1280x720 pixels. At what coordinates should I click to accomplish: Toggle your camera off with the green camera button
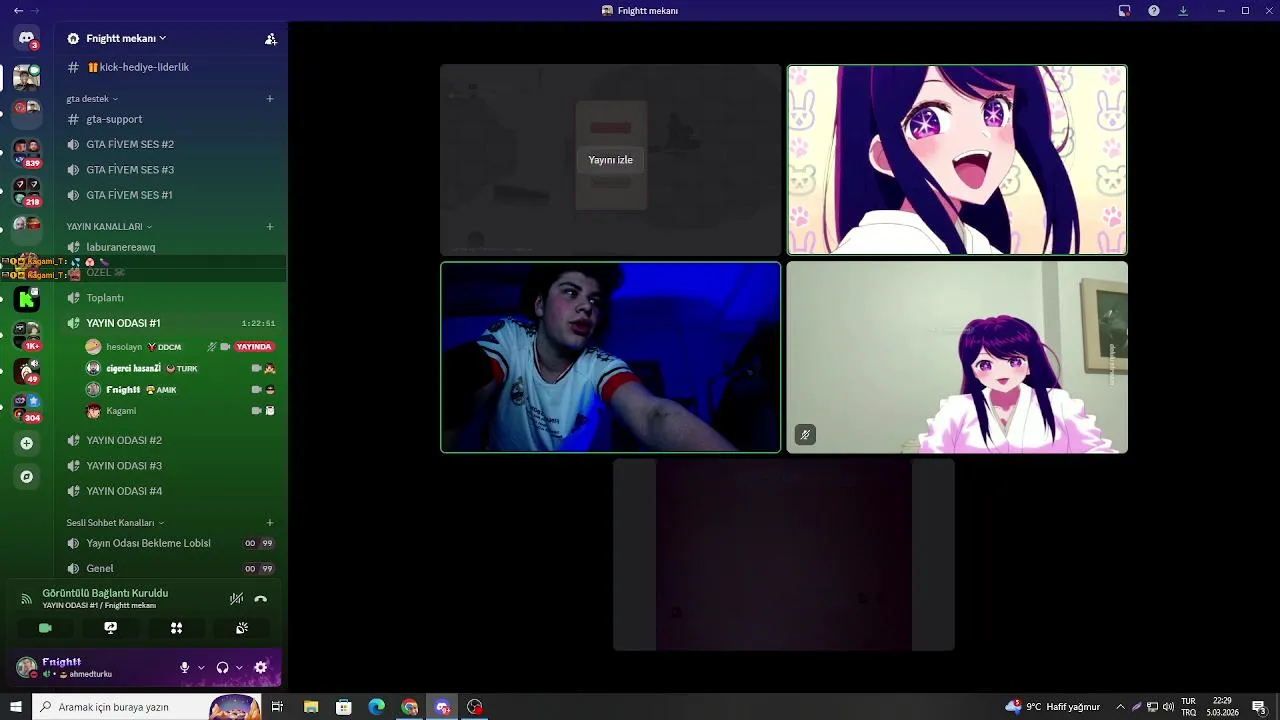[x=45, y=628]
